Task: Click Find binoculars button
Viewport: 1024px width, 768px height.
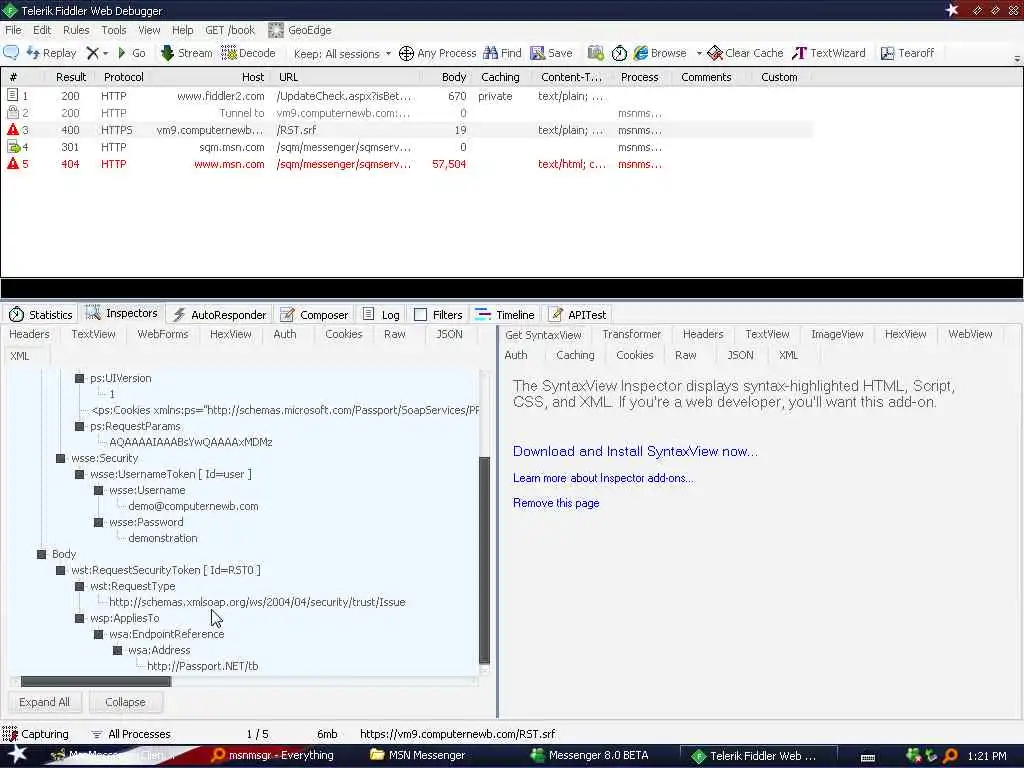Action: (x=502, y=53)
